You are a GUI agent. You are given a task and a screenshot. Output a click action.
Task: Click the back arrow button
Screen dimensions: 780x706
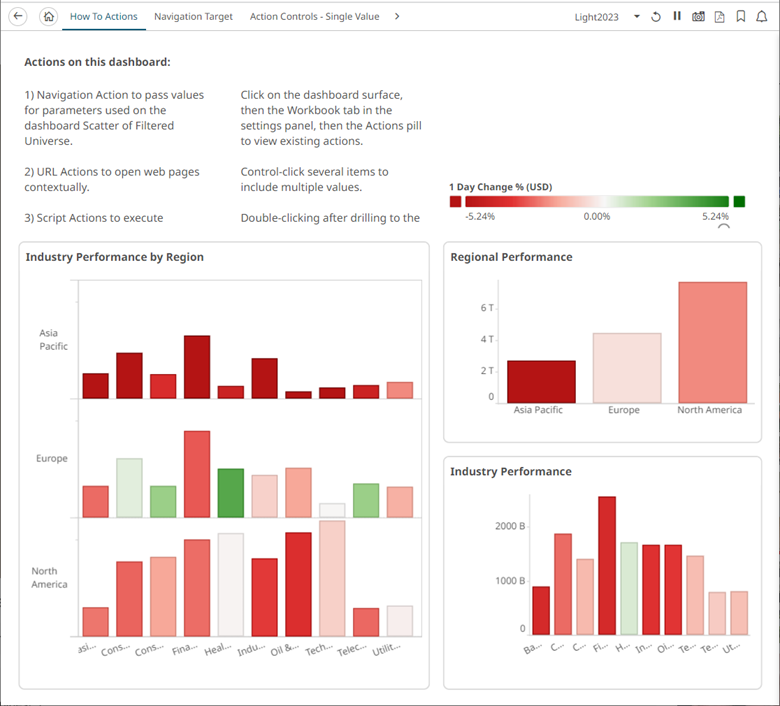[18, 16]
